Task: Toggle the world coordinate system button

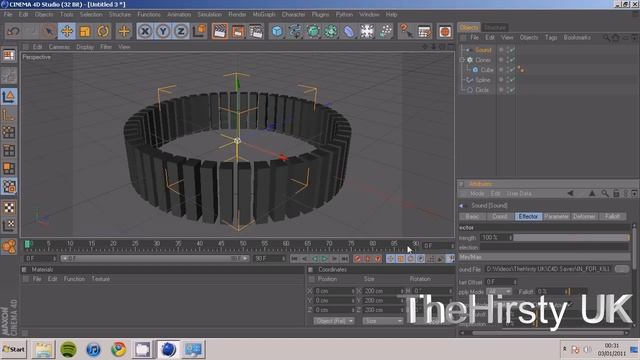Action: (x=199, y=31)
